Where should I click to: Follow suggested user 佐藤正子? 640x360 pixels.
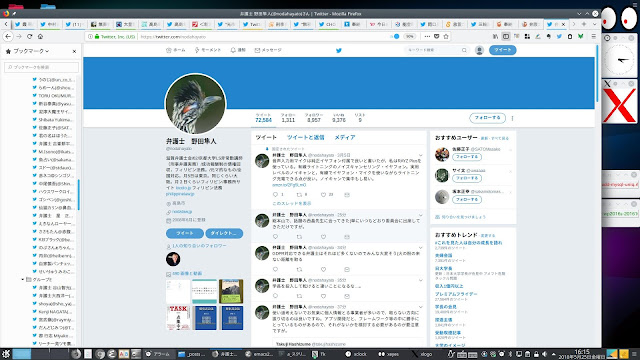pyautogui.click(x=467, y=157)
